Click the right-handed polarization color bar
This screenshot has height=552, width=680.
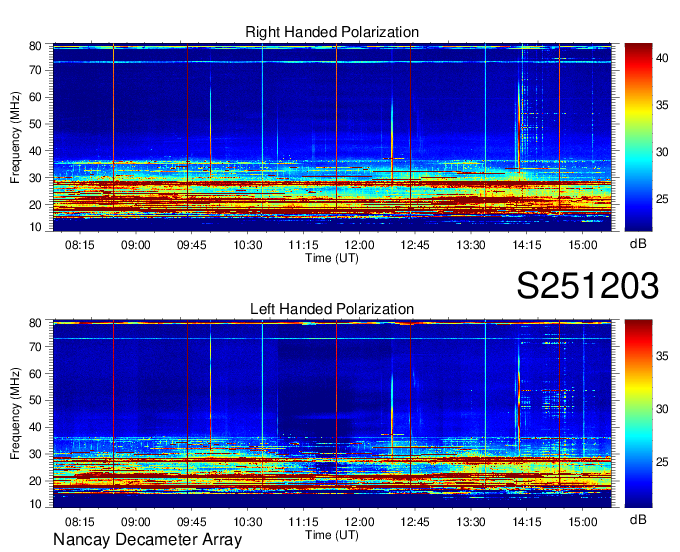click(638, 138)
